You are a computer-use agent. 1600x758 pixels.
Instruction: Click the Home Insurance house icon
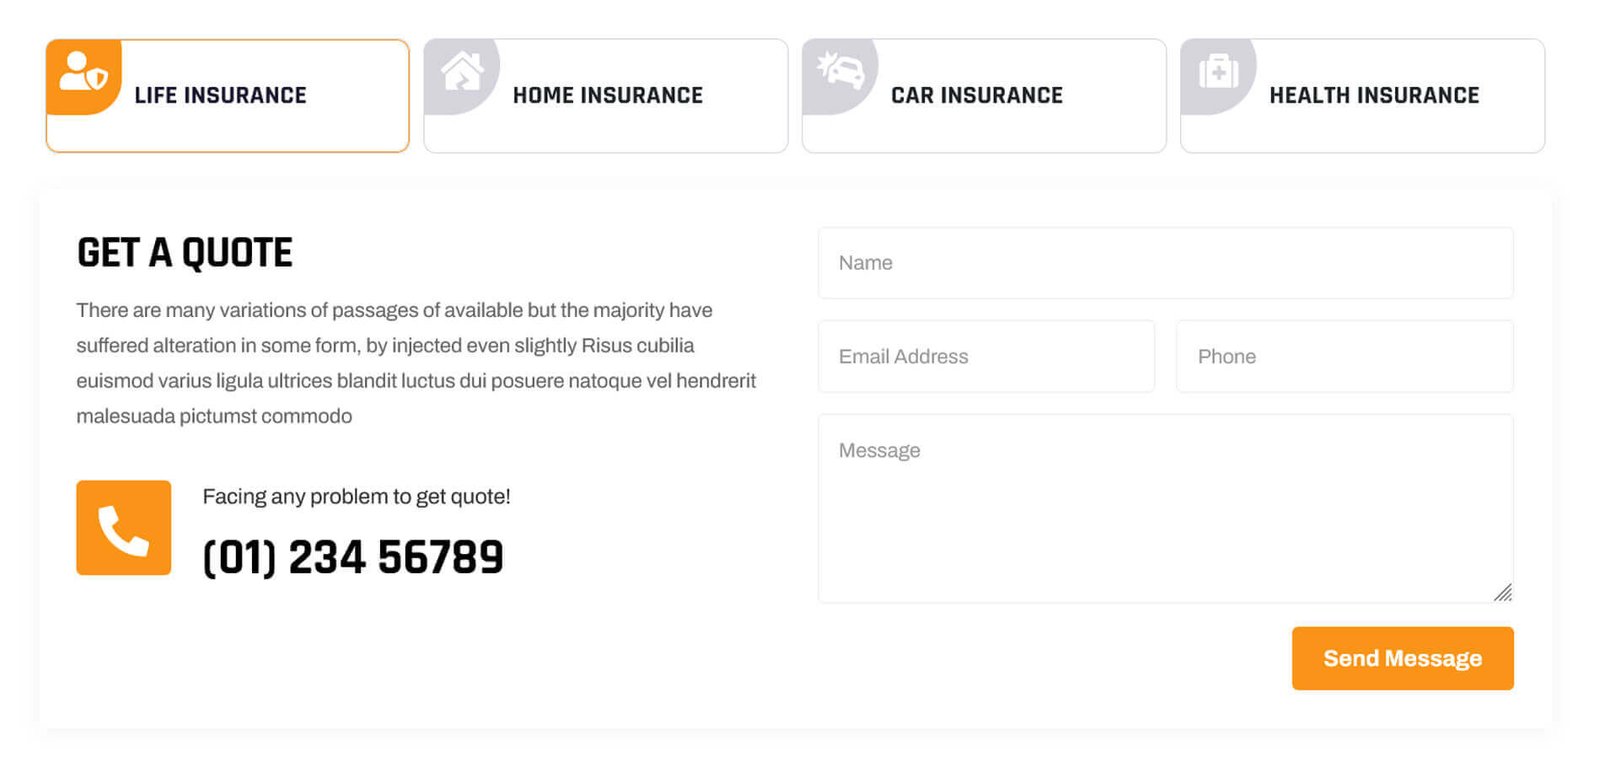pyautogui.click(x=462, y=73)
